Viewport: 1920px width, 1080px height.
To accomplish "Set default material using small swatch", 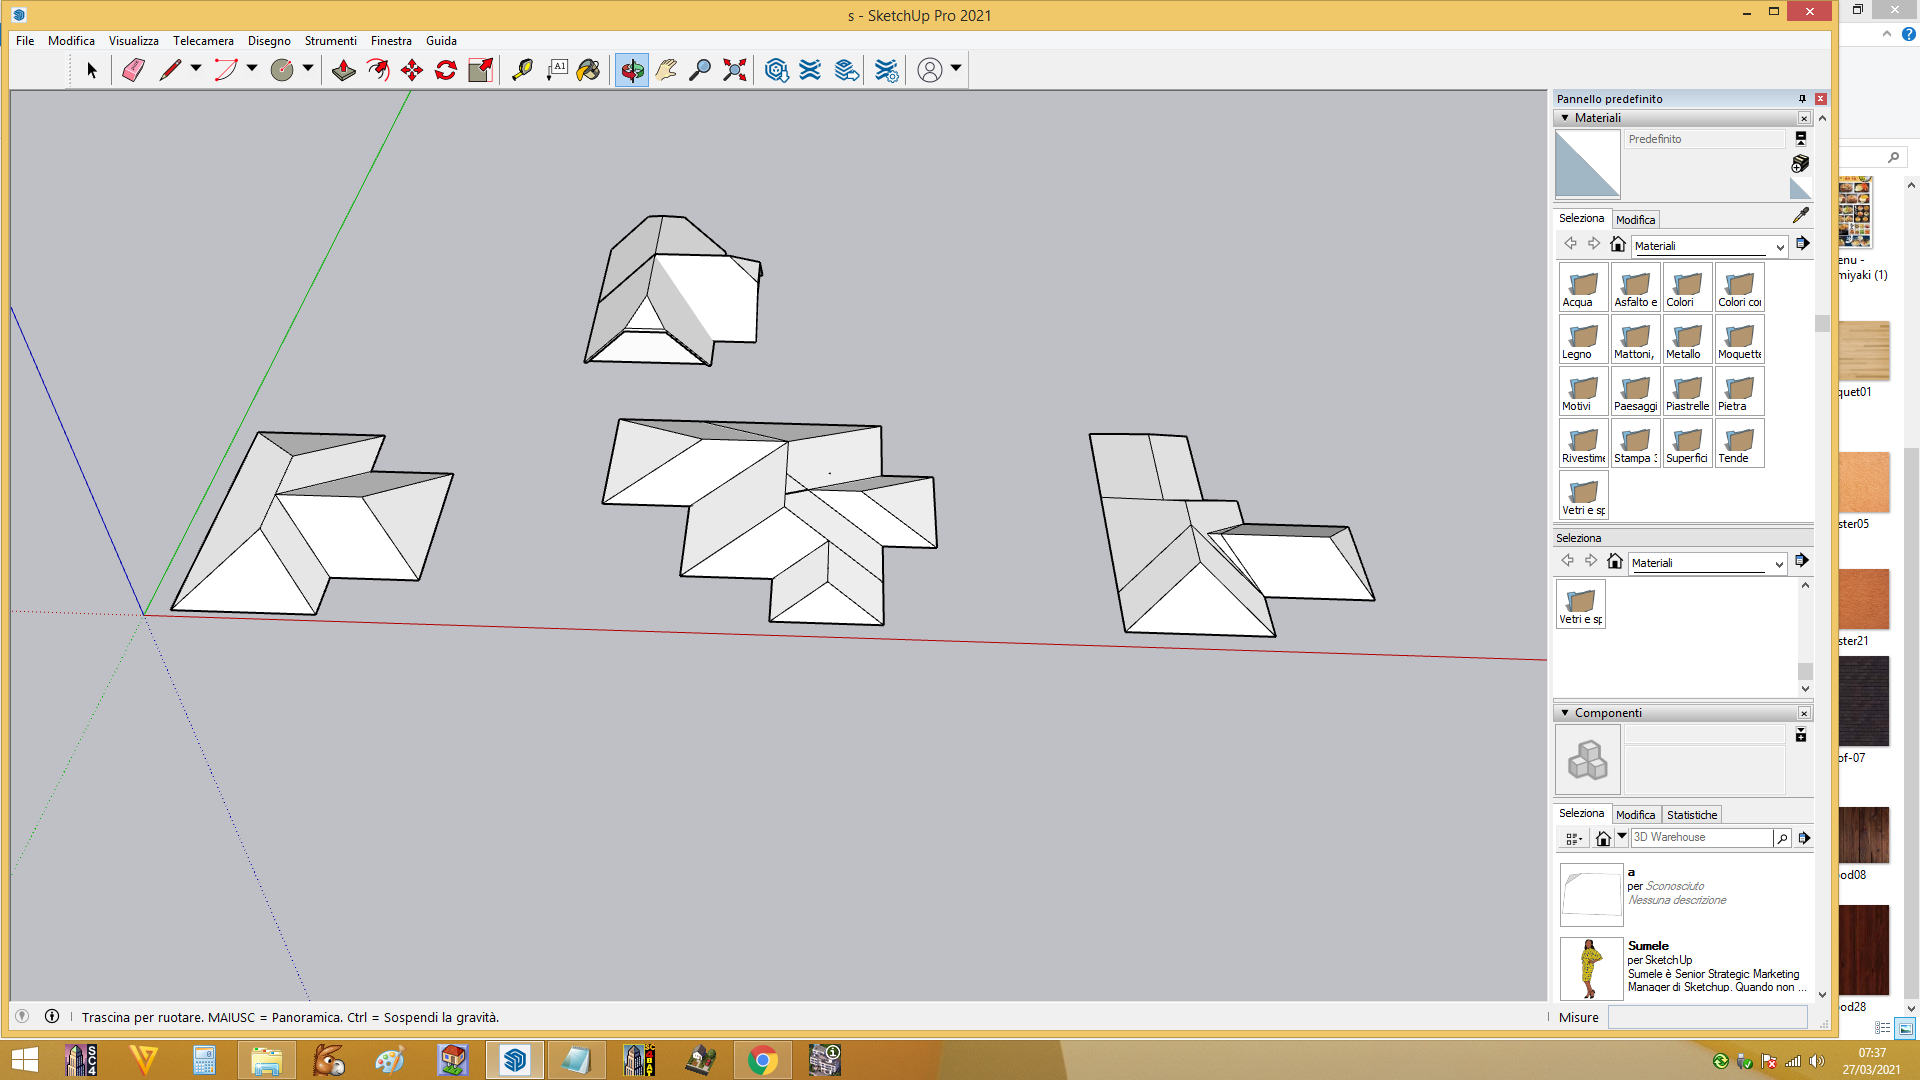I will click(1800, 188).
